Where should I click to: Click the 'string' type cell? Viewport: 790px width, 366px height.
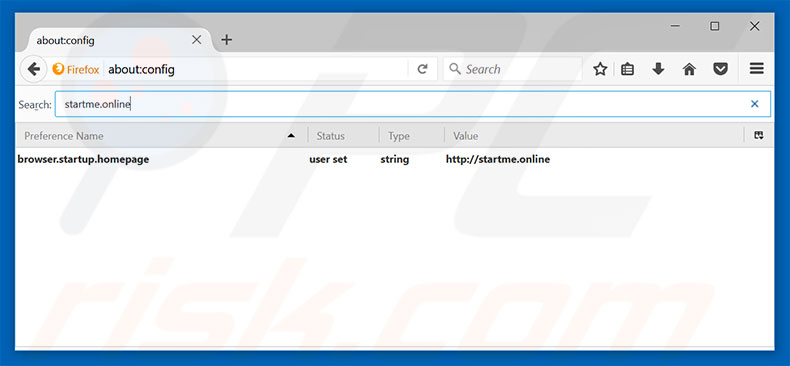pyautogui.click(x=394, y=159)
